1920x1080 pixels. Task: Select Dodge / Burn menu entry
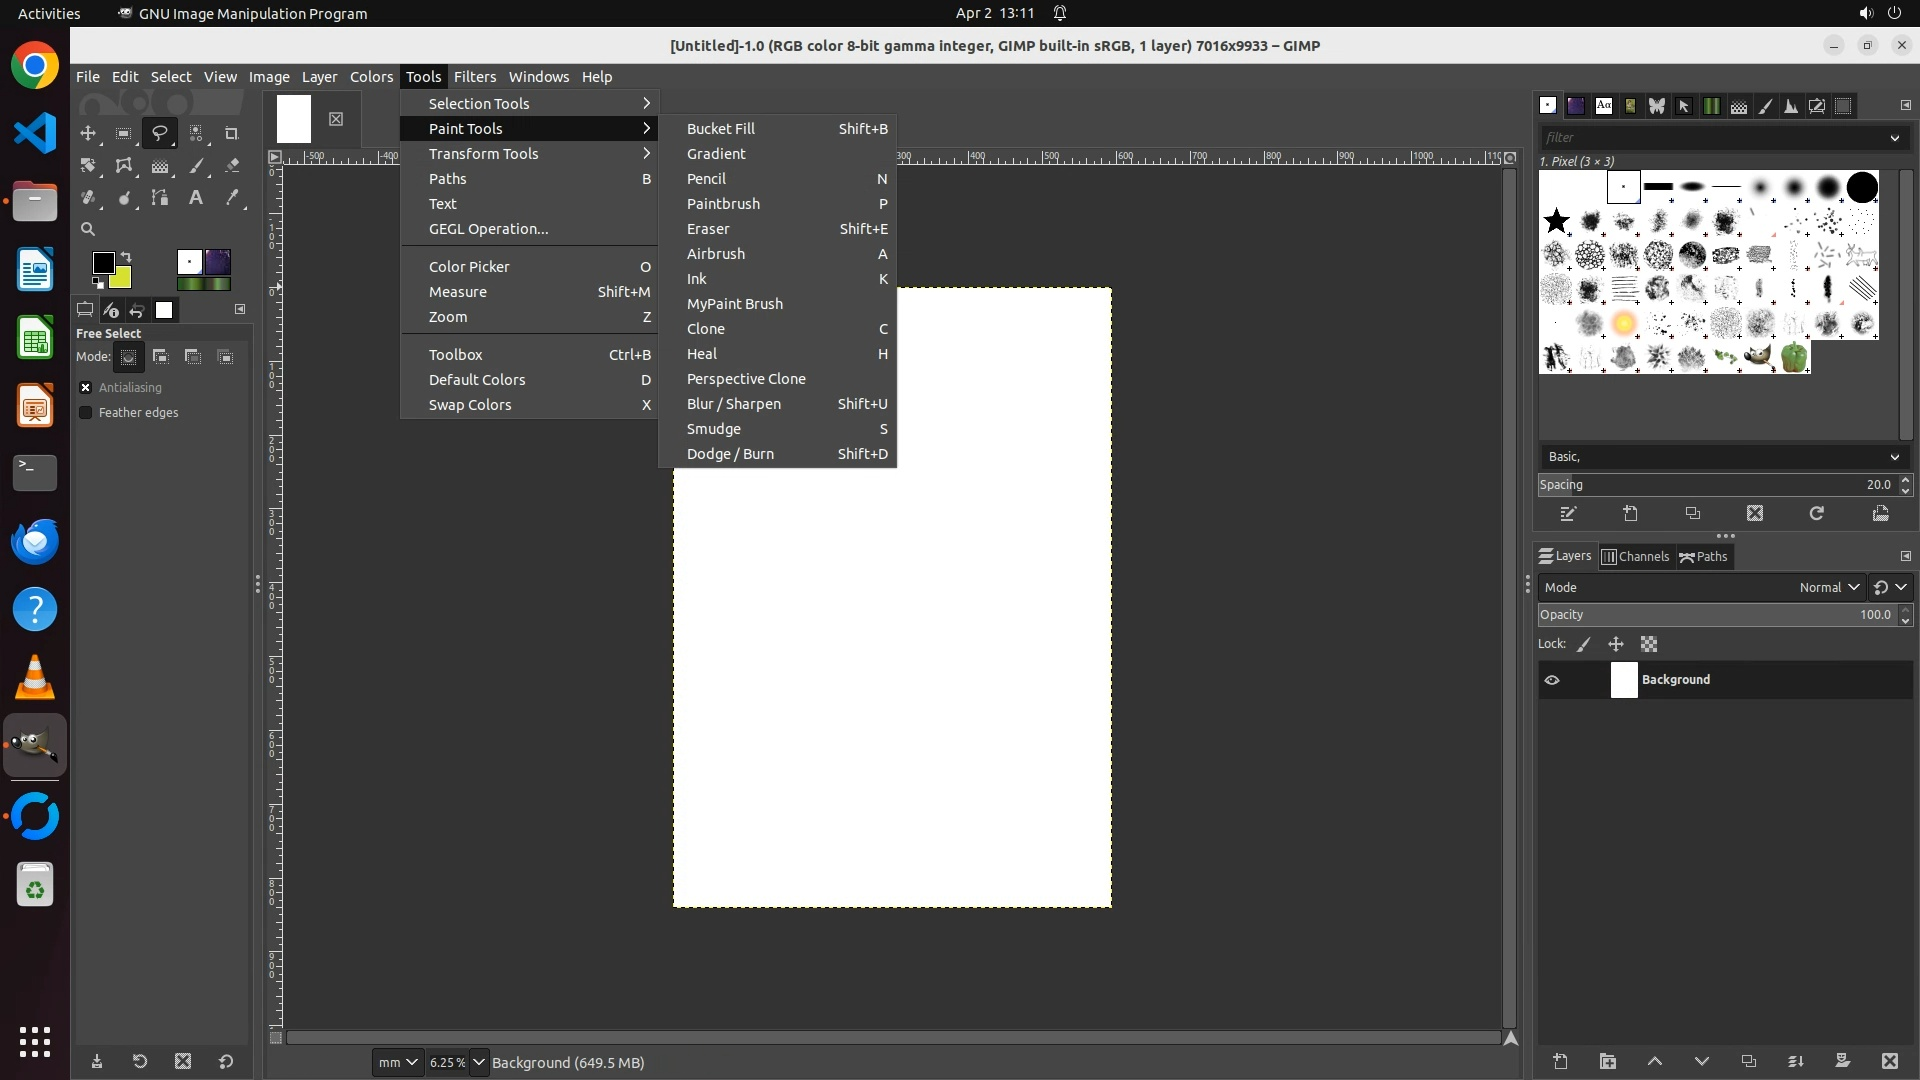[730, 454]
